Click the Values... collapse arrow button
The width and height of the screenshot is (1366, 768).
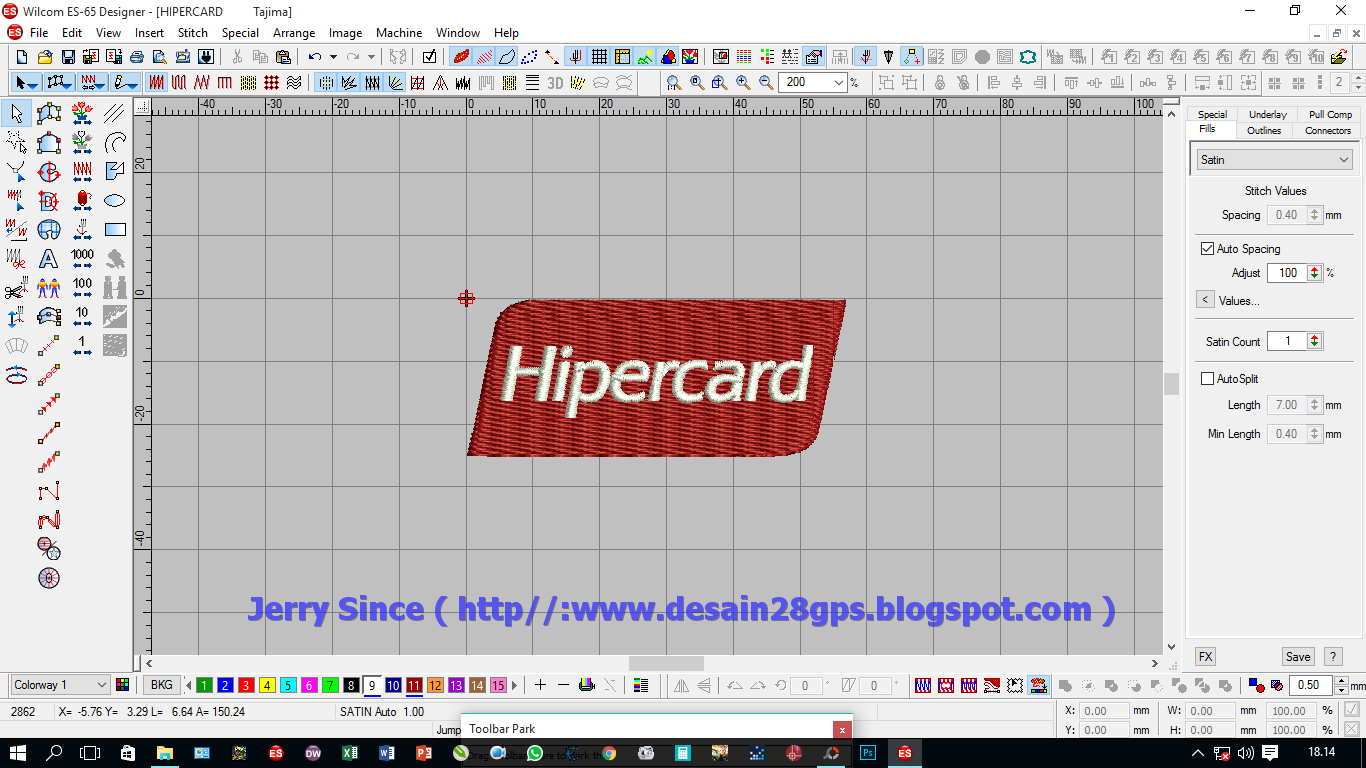1205,300
